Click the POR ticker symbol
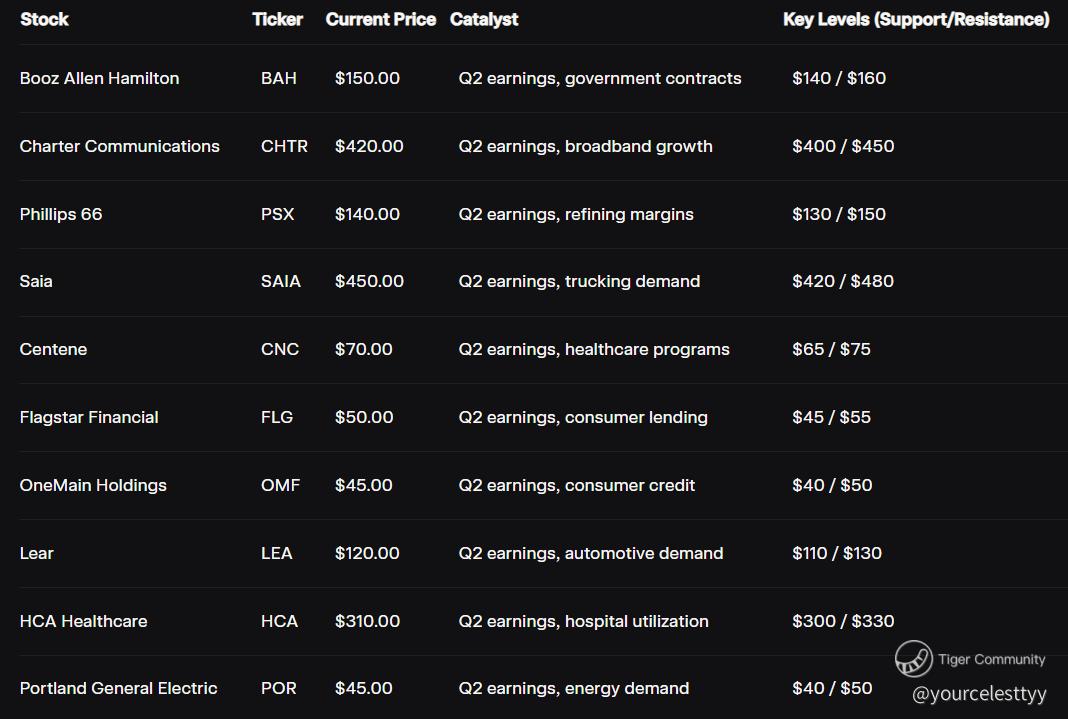Viewport: 1068px width, 719px height. (x=278, y=688)
